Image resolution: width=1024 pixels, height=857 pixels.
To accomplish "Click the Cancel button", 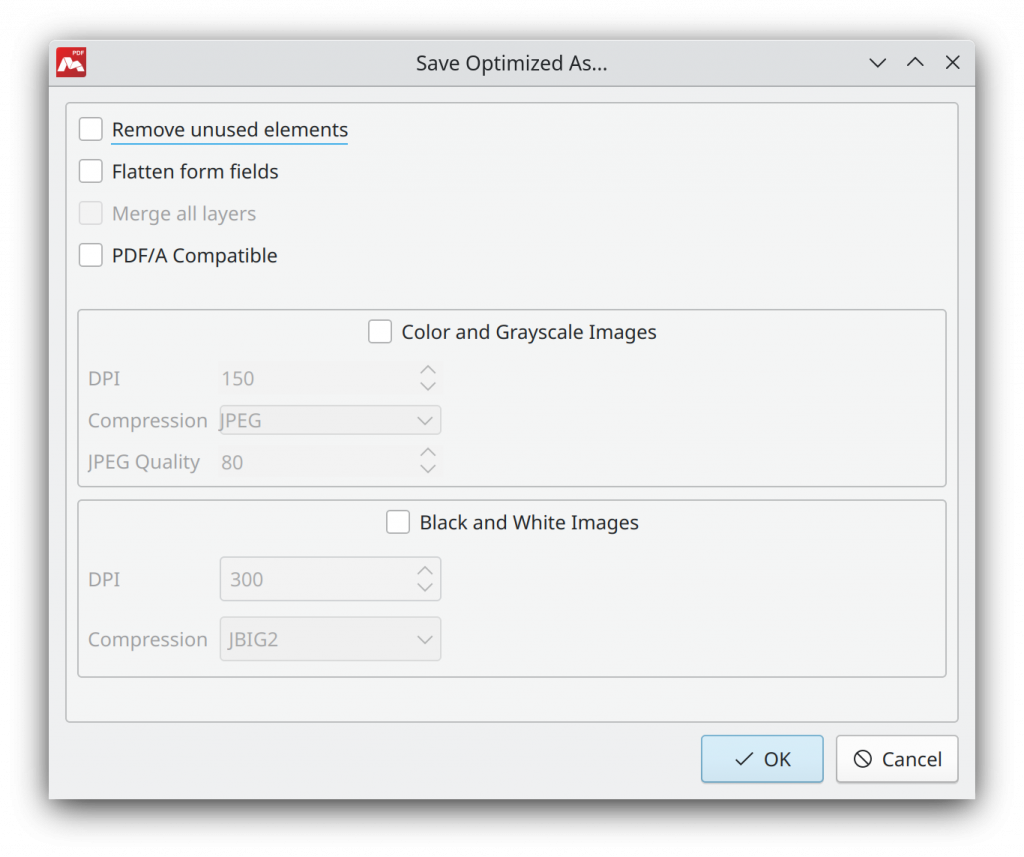I will point(897,759).
